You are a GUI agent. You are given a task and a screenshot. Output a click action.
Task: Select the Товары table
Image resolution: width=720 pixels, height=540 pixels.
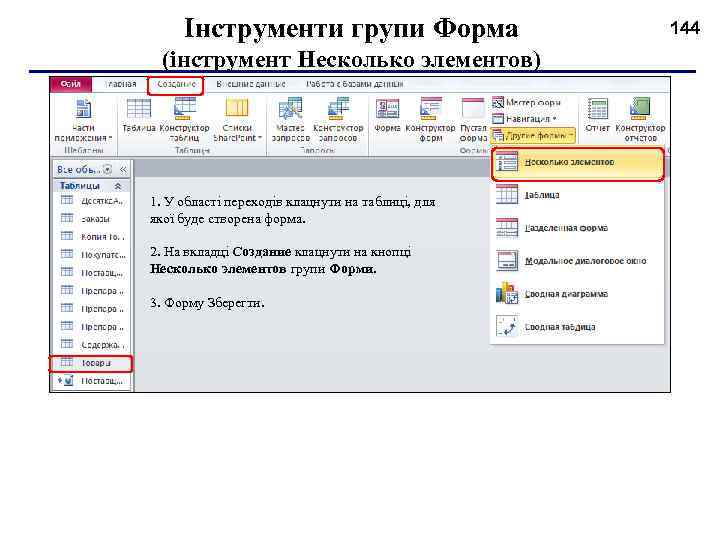point(91,363)
